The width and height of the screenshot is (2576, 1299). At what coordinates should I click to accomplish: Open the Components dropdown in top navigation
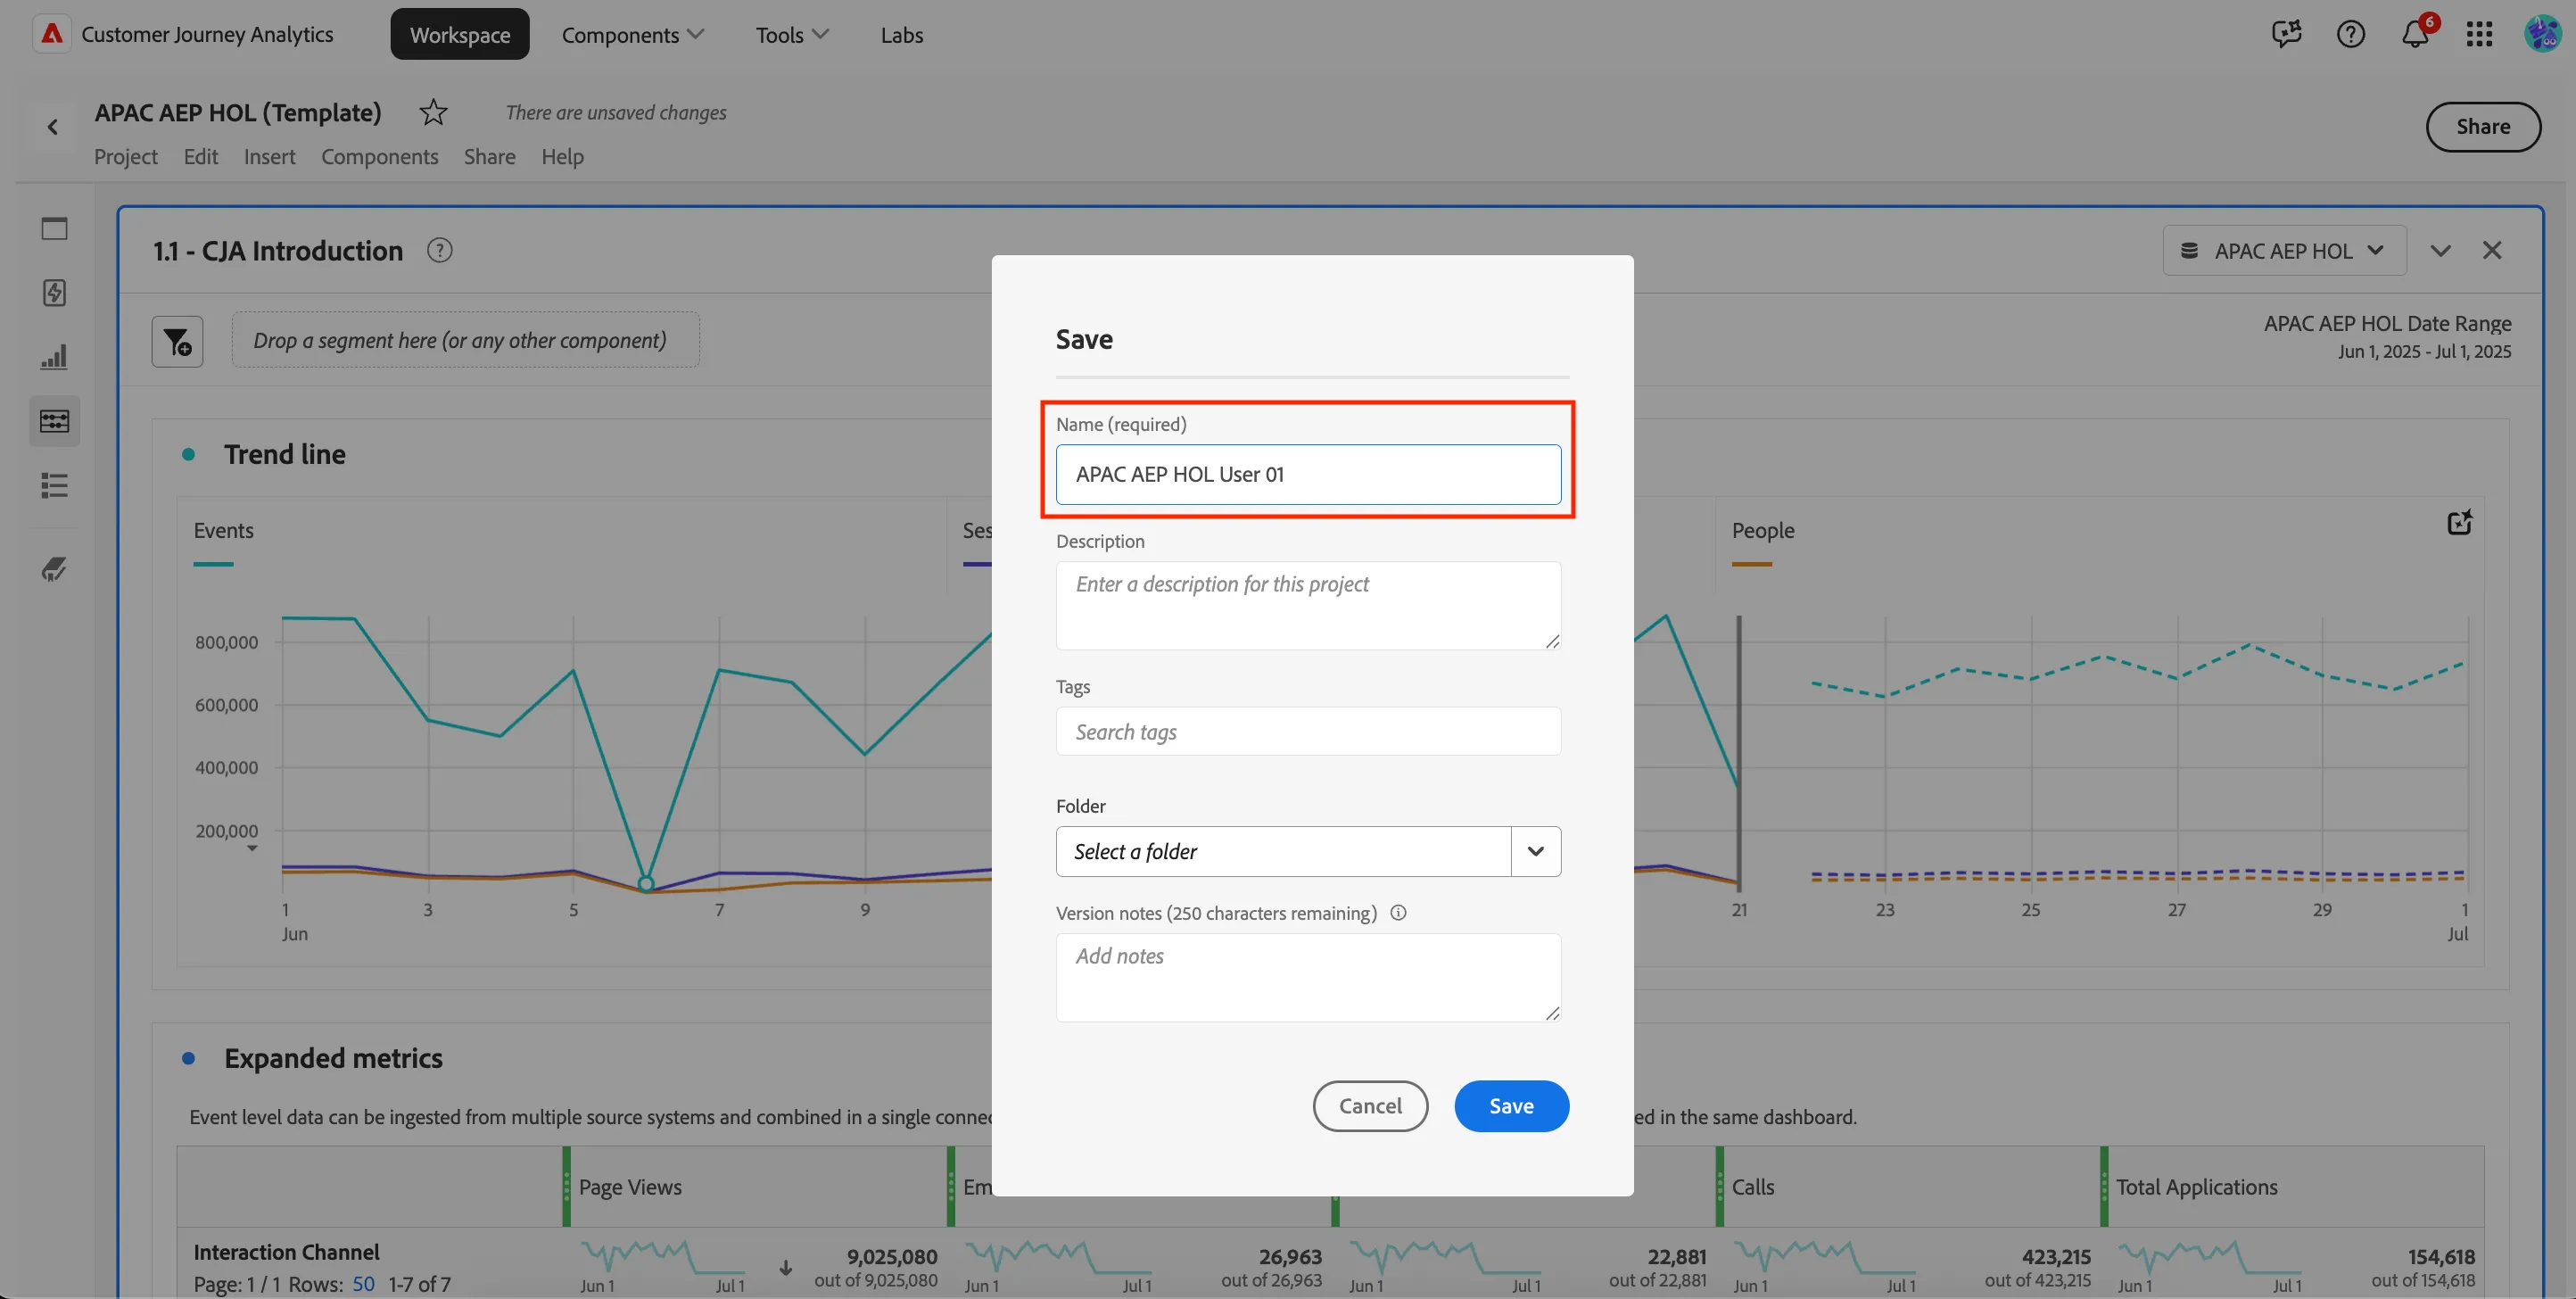tap(633, 34)
